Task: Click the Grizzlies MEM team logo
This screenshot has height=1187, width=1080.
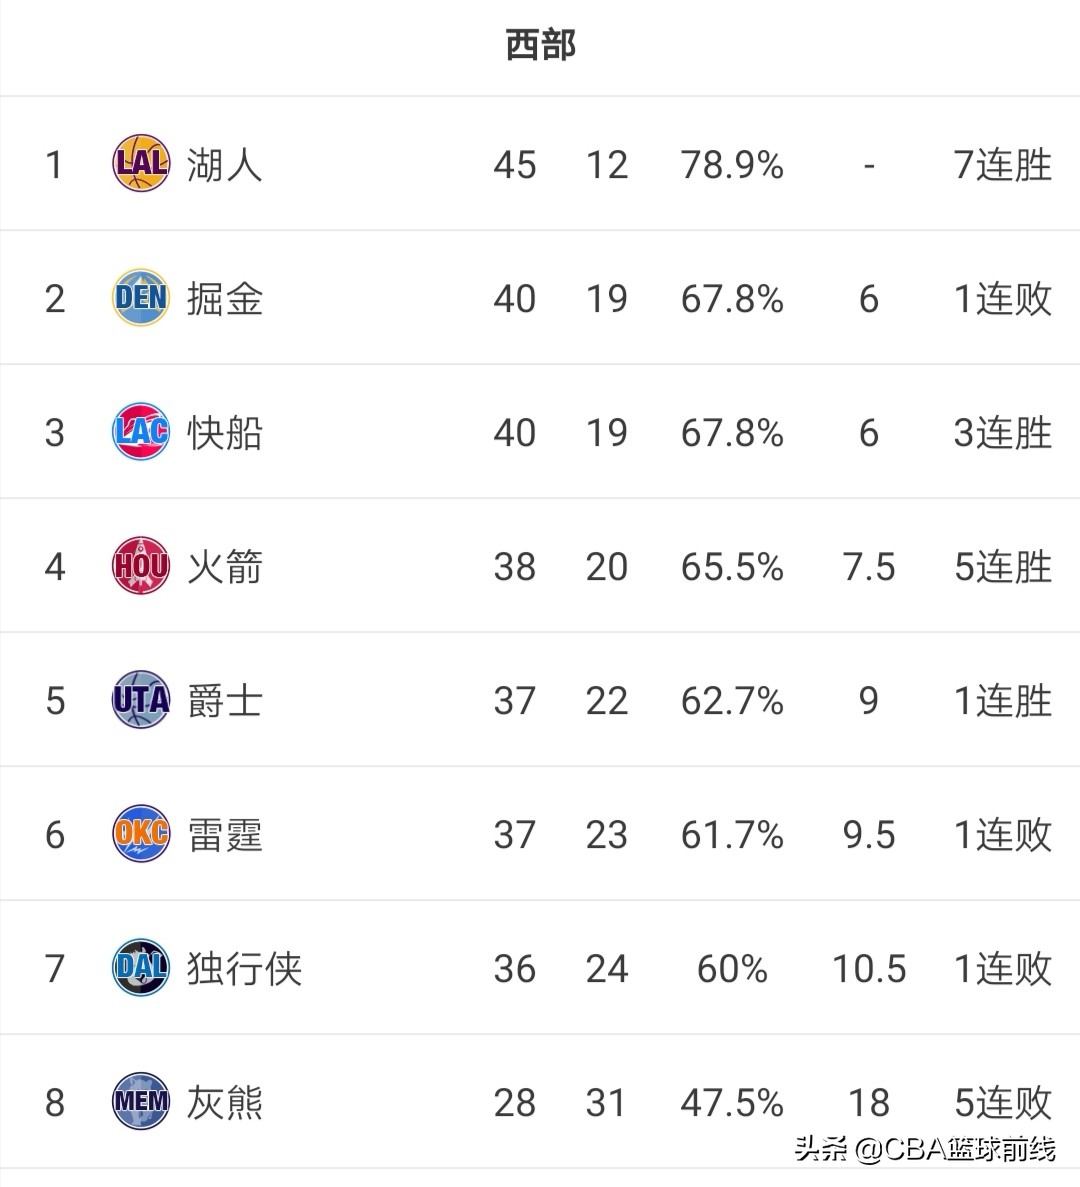Action: click(141, 1101)
